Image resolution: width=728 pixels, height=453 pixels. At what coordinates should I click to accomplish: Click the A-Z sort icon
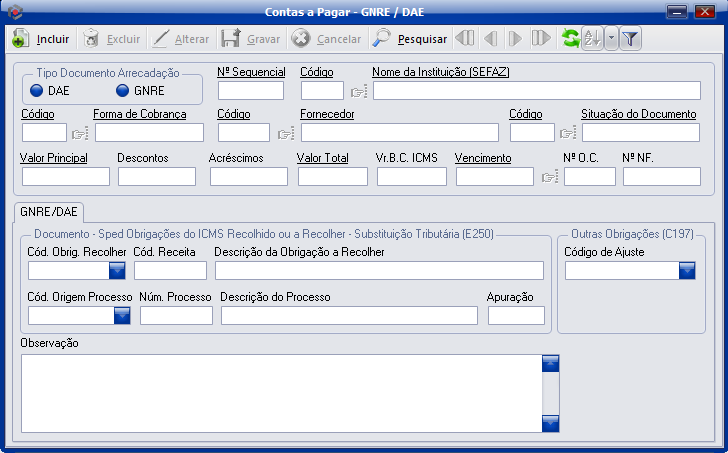click(x=591, y=39)
